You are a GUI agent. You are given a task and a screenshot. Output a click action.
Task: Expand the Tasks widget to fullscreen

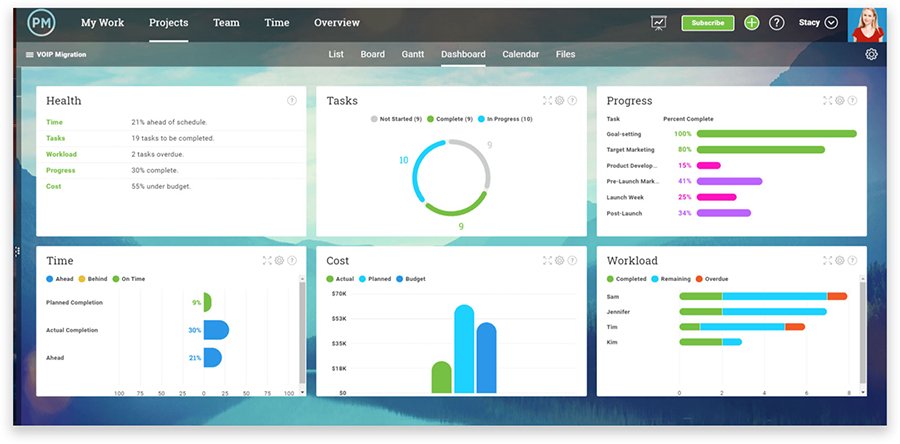547,100
